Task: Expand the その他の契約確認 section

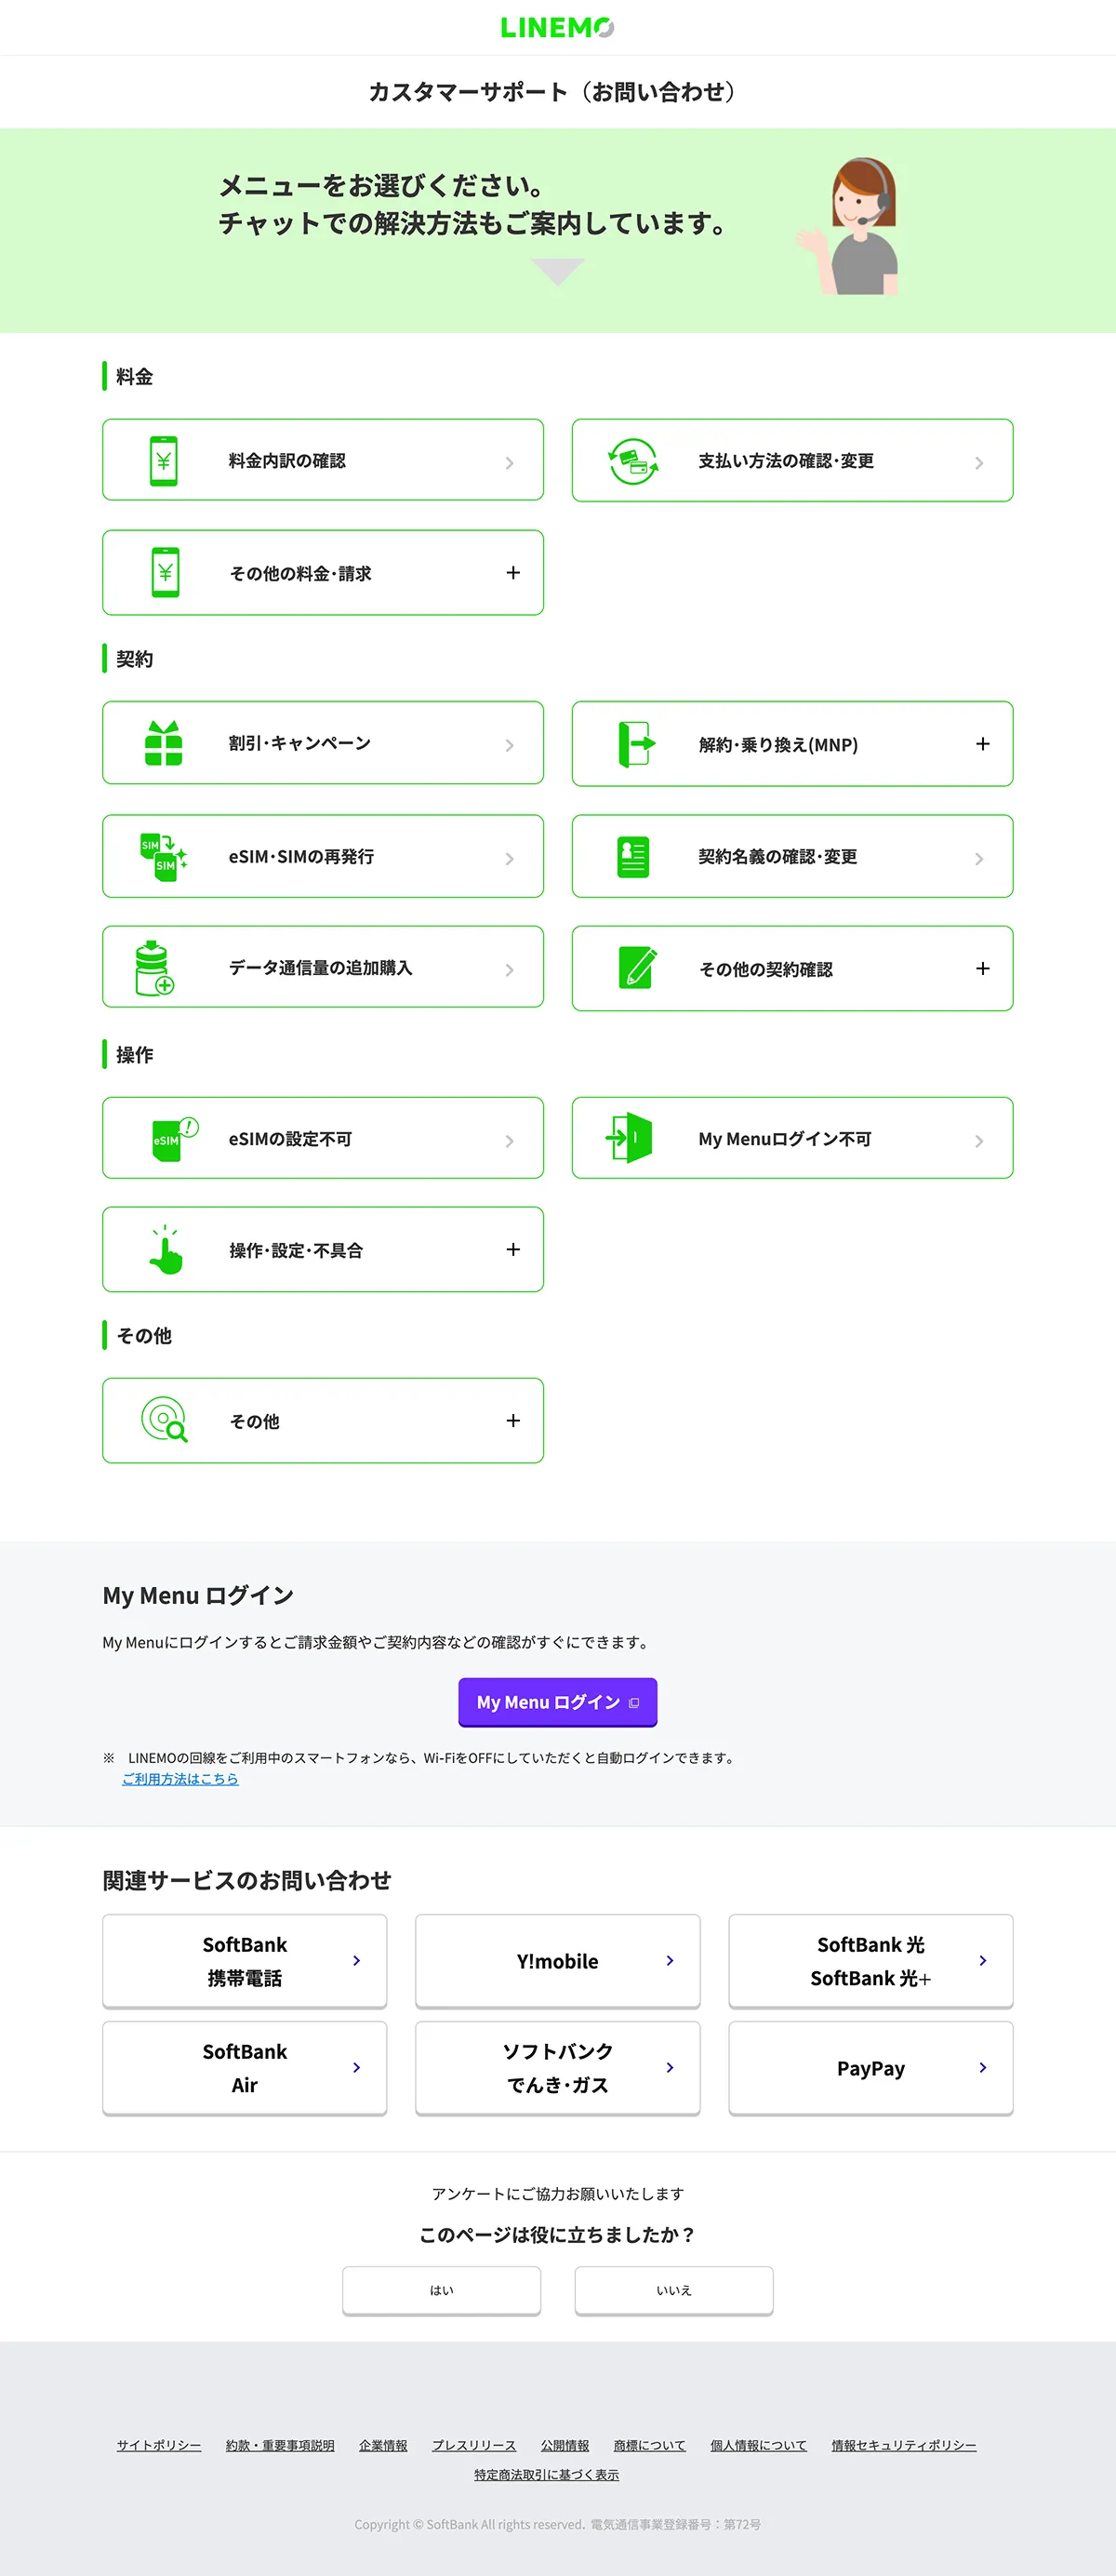Action: 983,968
